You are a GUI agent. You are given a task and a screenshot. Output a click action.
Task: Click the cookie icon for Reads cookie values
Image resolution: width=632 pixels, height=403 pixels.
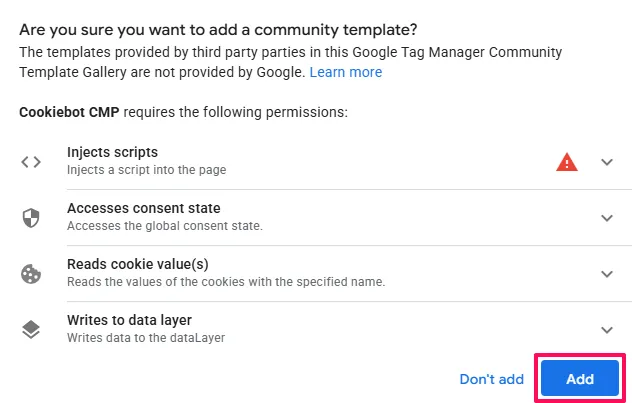pos(31,274)
